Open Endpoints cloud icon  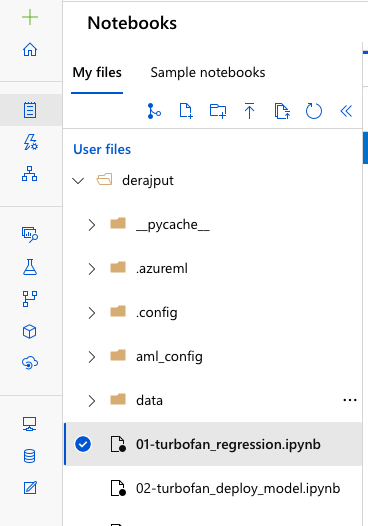(x=30, y=363)
